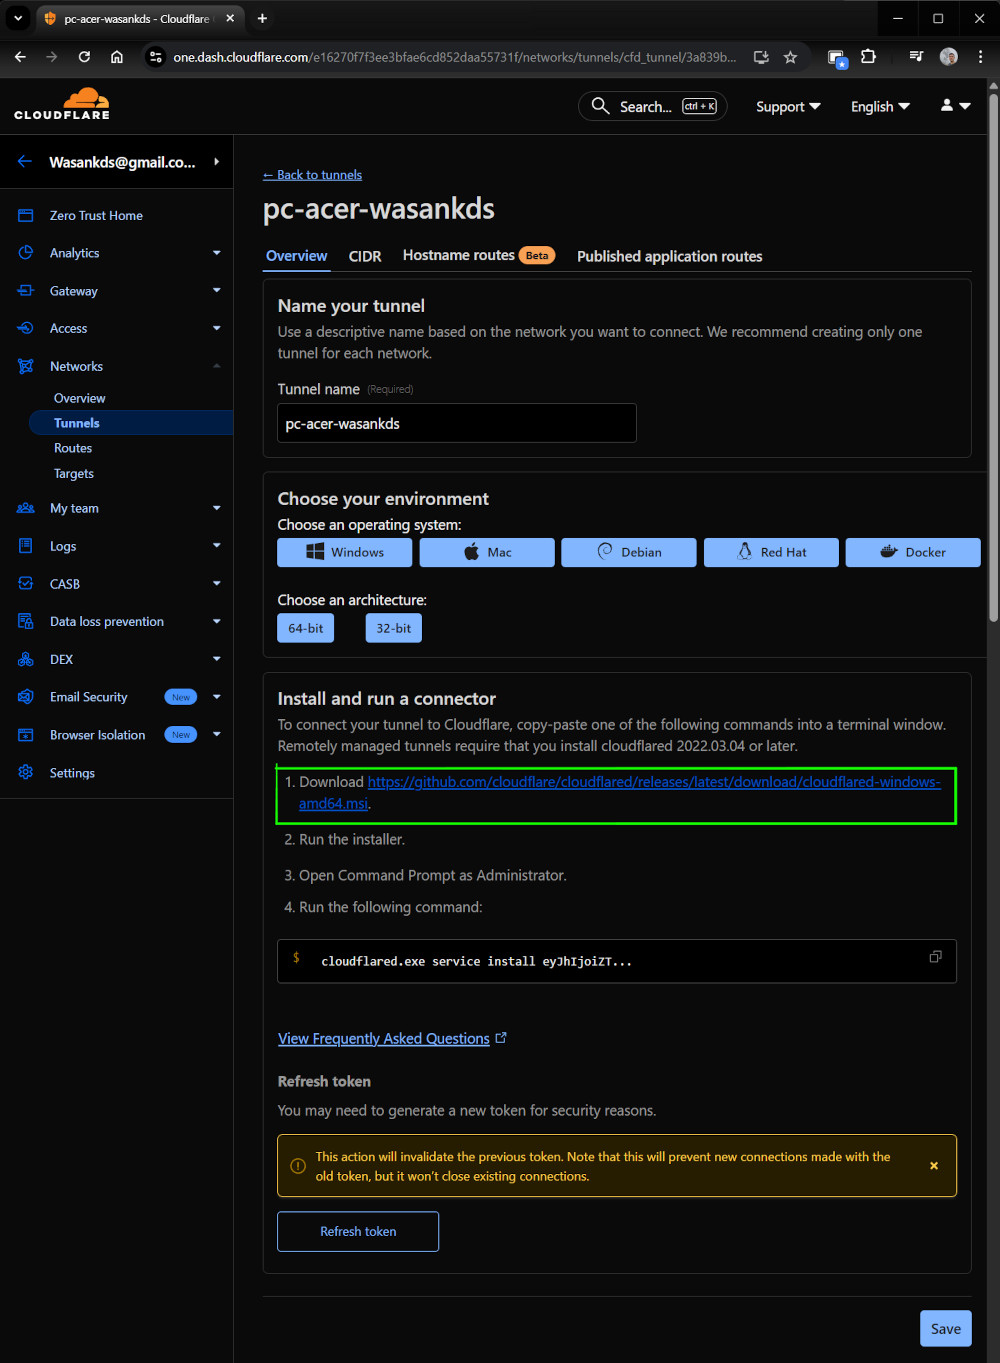Click the back arrow beside account name
The width and height of the screenshot is (1000, 1363).
click(25, 162)
